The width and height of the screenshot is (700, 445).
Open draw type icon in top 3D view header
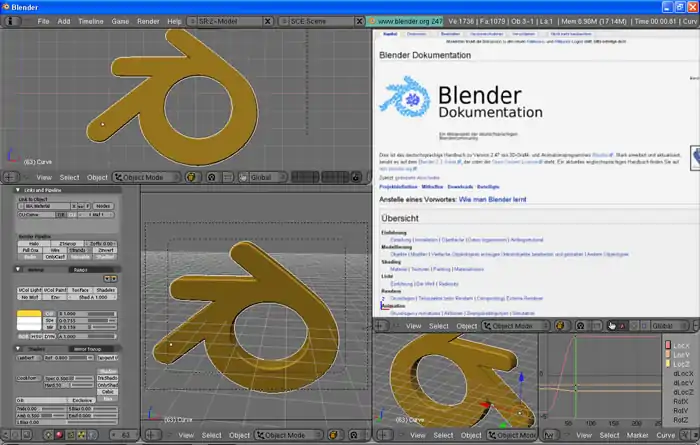(x=191, y=177)
